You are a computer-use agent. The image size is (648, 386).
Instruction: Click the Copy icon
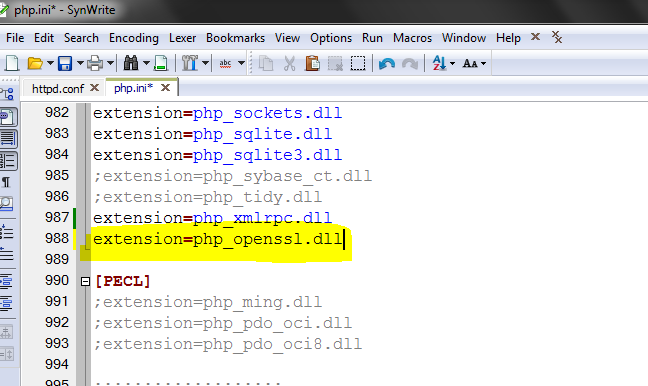click(x=266, y=63)
